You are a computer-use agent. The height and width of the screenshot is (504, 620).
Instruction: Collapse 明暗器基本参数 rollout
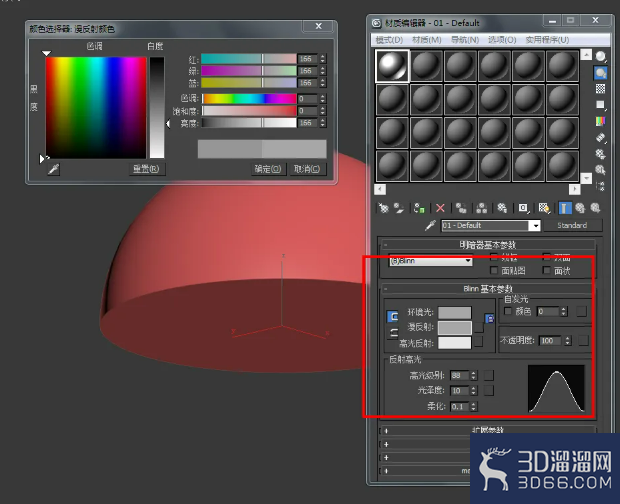tap(488, 245)
